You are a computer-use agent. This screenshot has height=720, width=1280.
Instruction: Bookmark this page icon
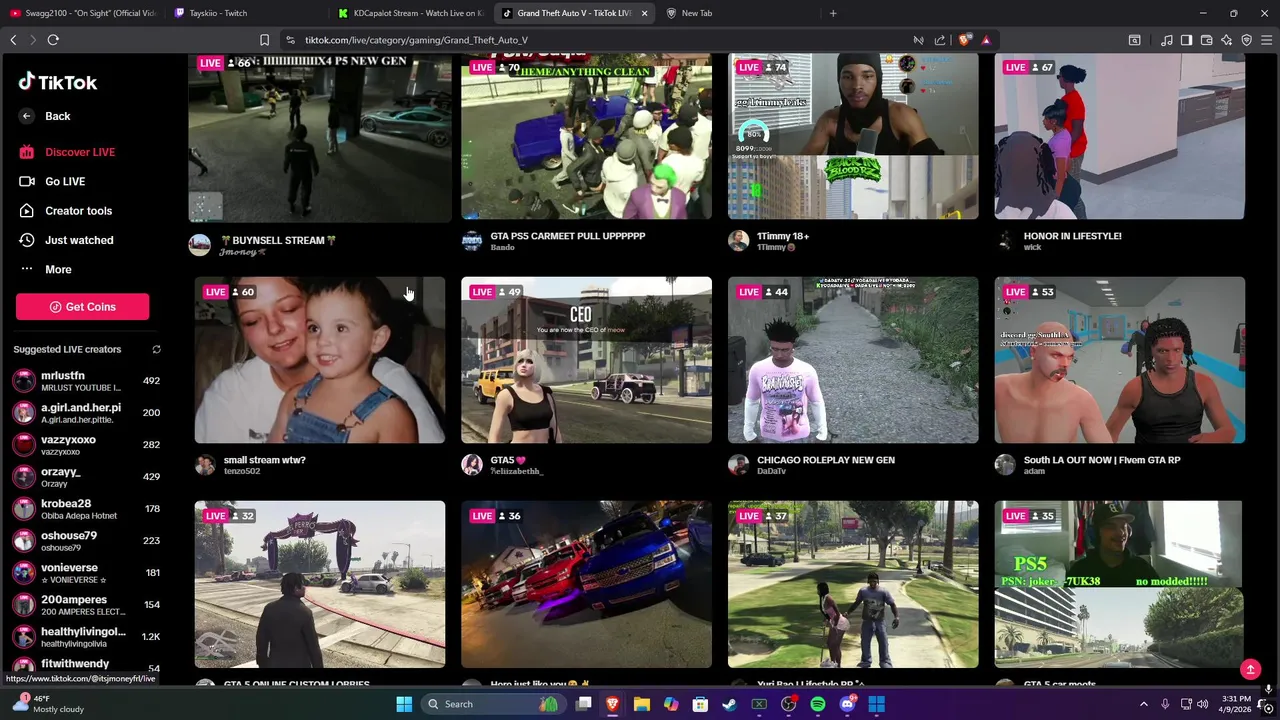pyautogui.click(x=264, y=40)
